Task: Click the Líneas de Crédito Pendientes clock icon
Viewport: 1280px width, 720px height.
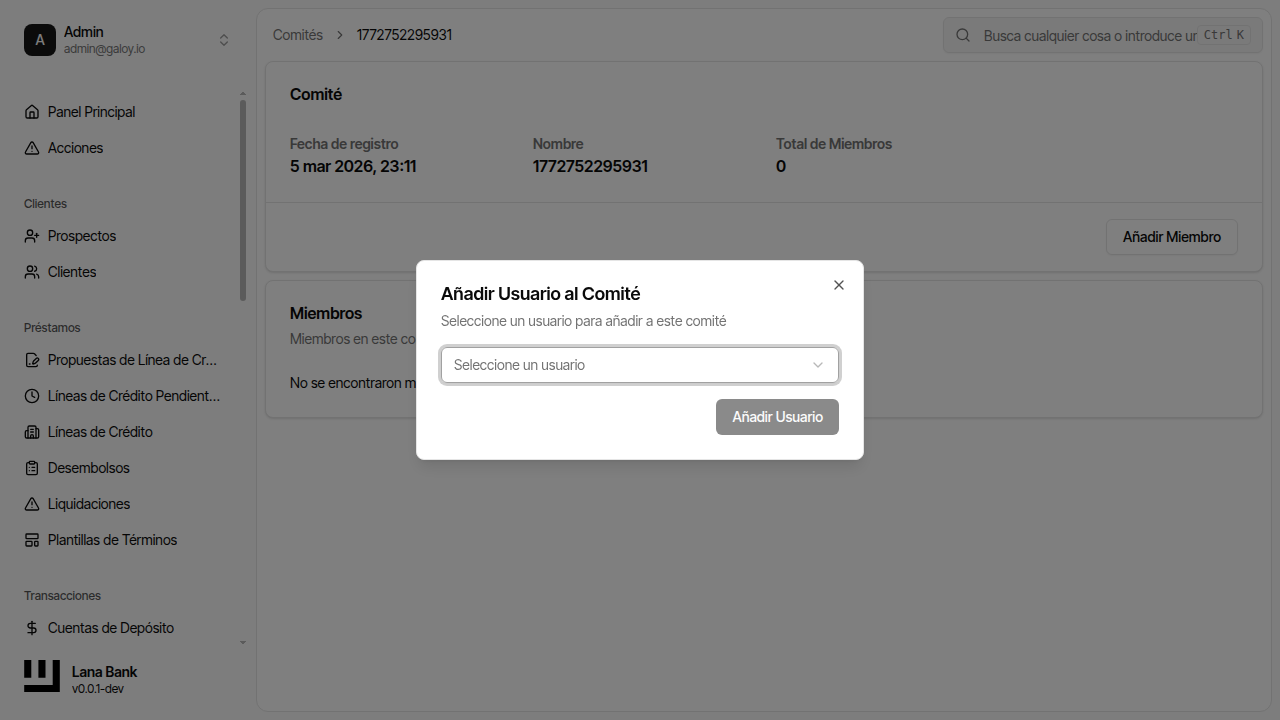Action: point(32,396)
